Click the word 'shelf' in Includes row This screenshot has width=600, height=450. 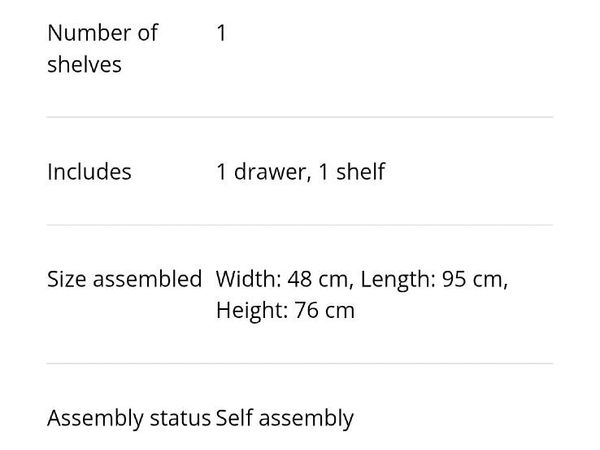pyautogui.click(x=360, y=171)
